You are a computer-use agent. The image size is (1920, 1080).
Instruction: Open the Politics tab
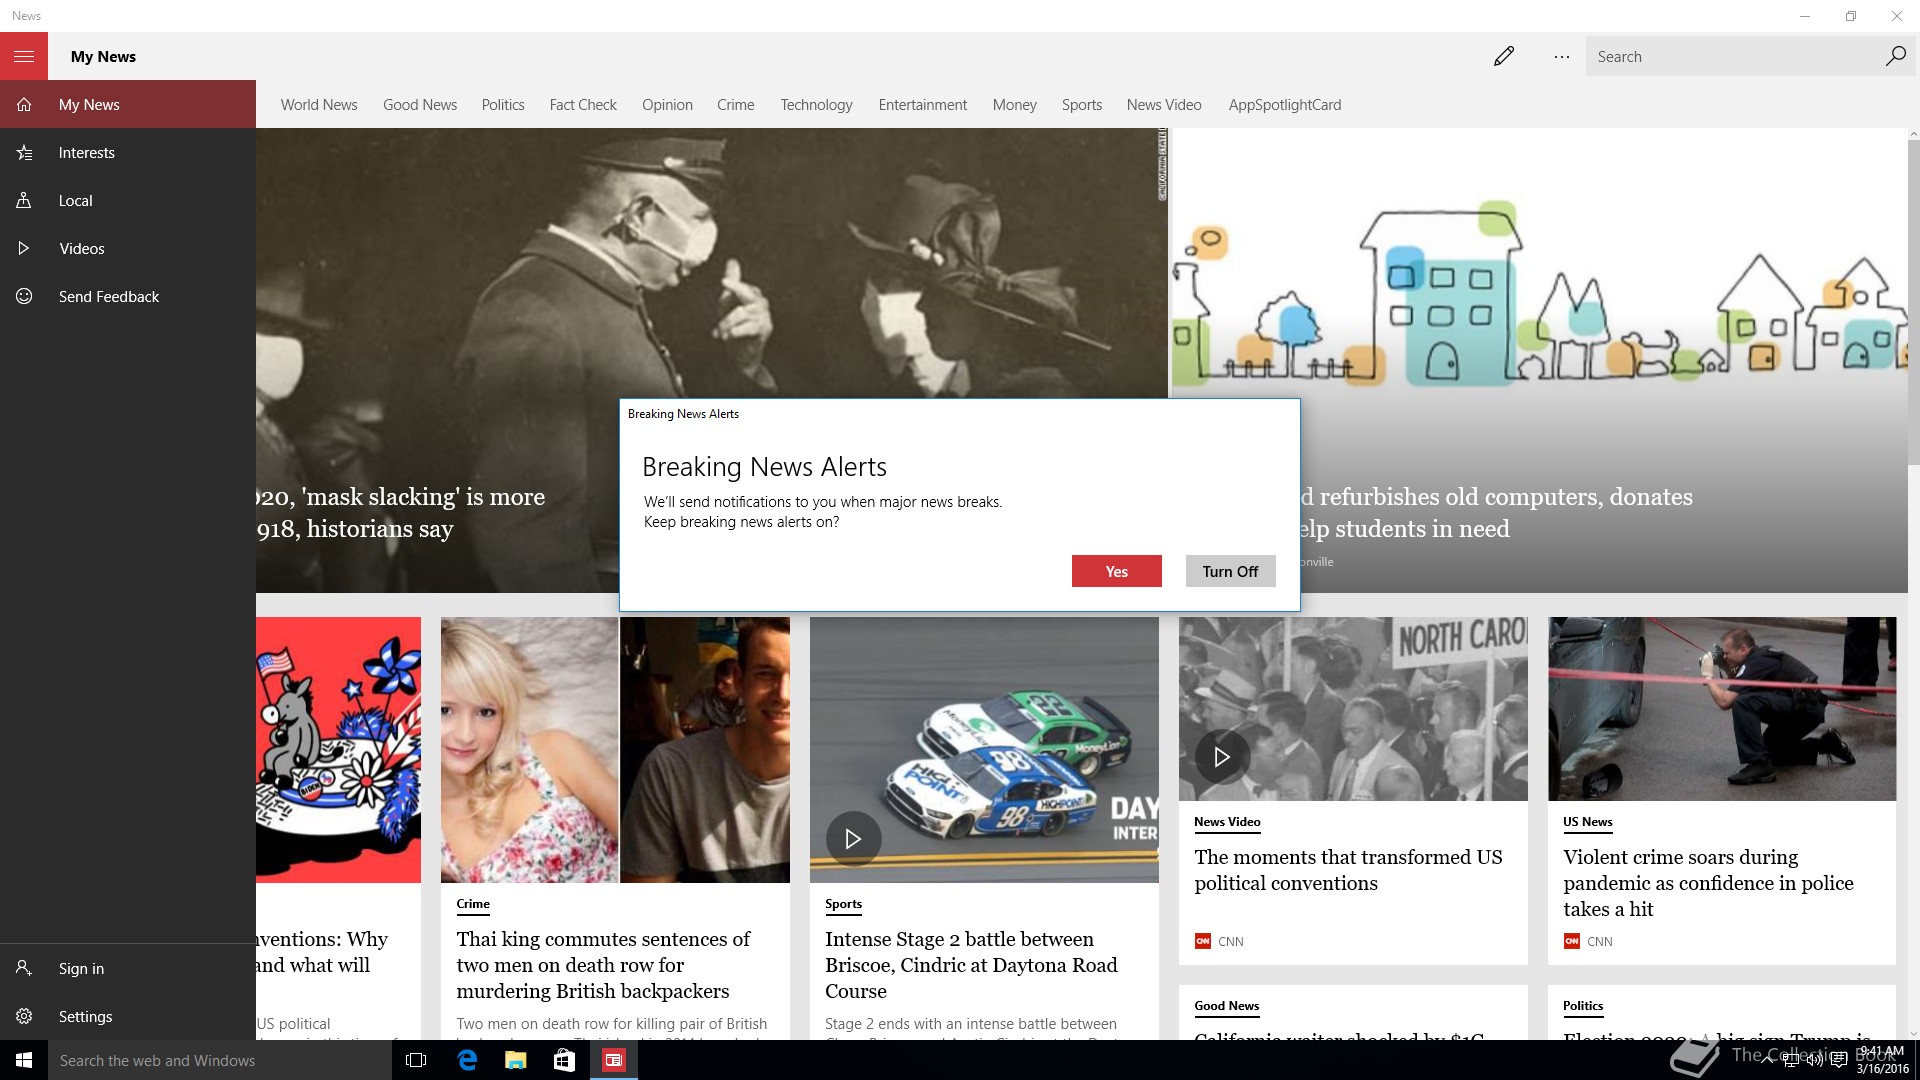click(503, 105)
